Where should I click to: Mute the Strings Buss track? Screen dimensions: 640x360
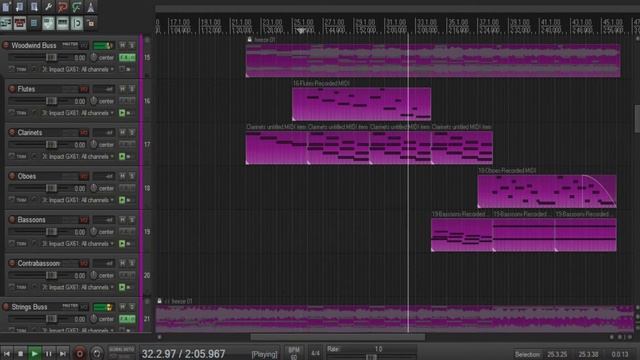pos(122,307)
